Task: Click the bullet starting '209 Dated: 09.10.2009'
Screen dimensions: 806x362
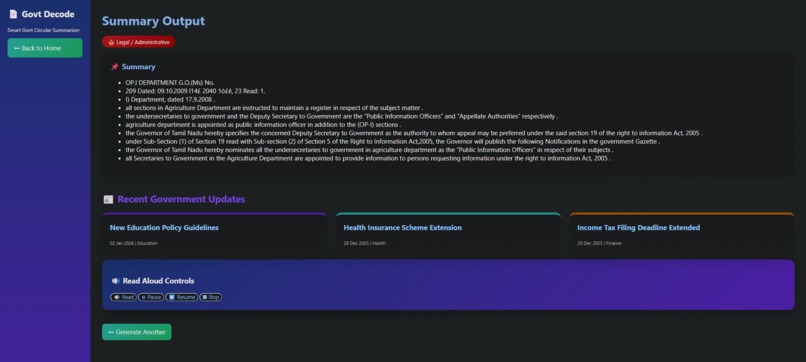Action: 195,91
